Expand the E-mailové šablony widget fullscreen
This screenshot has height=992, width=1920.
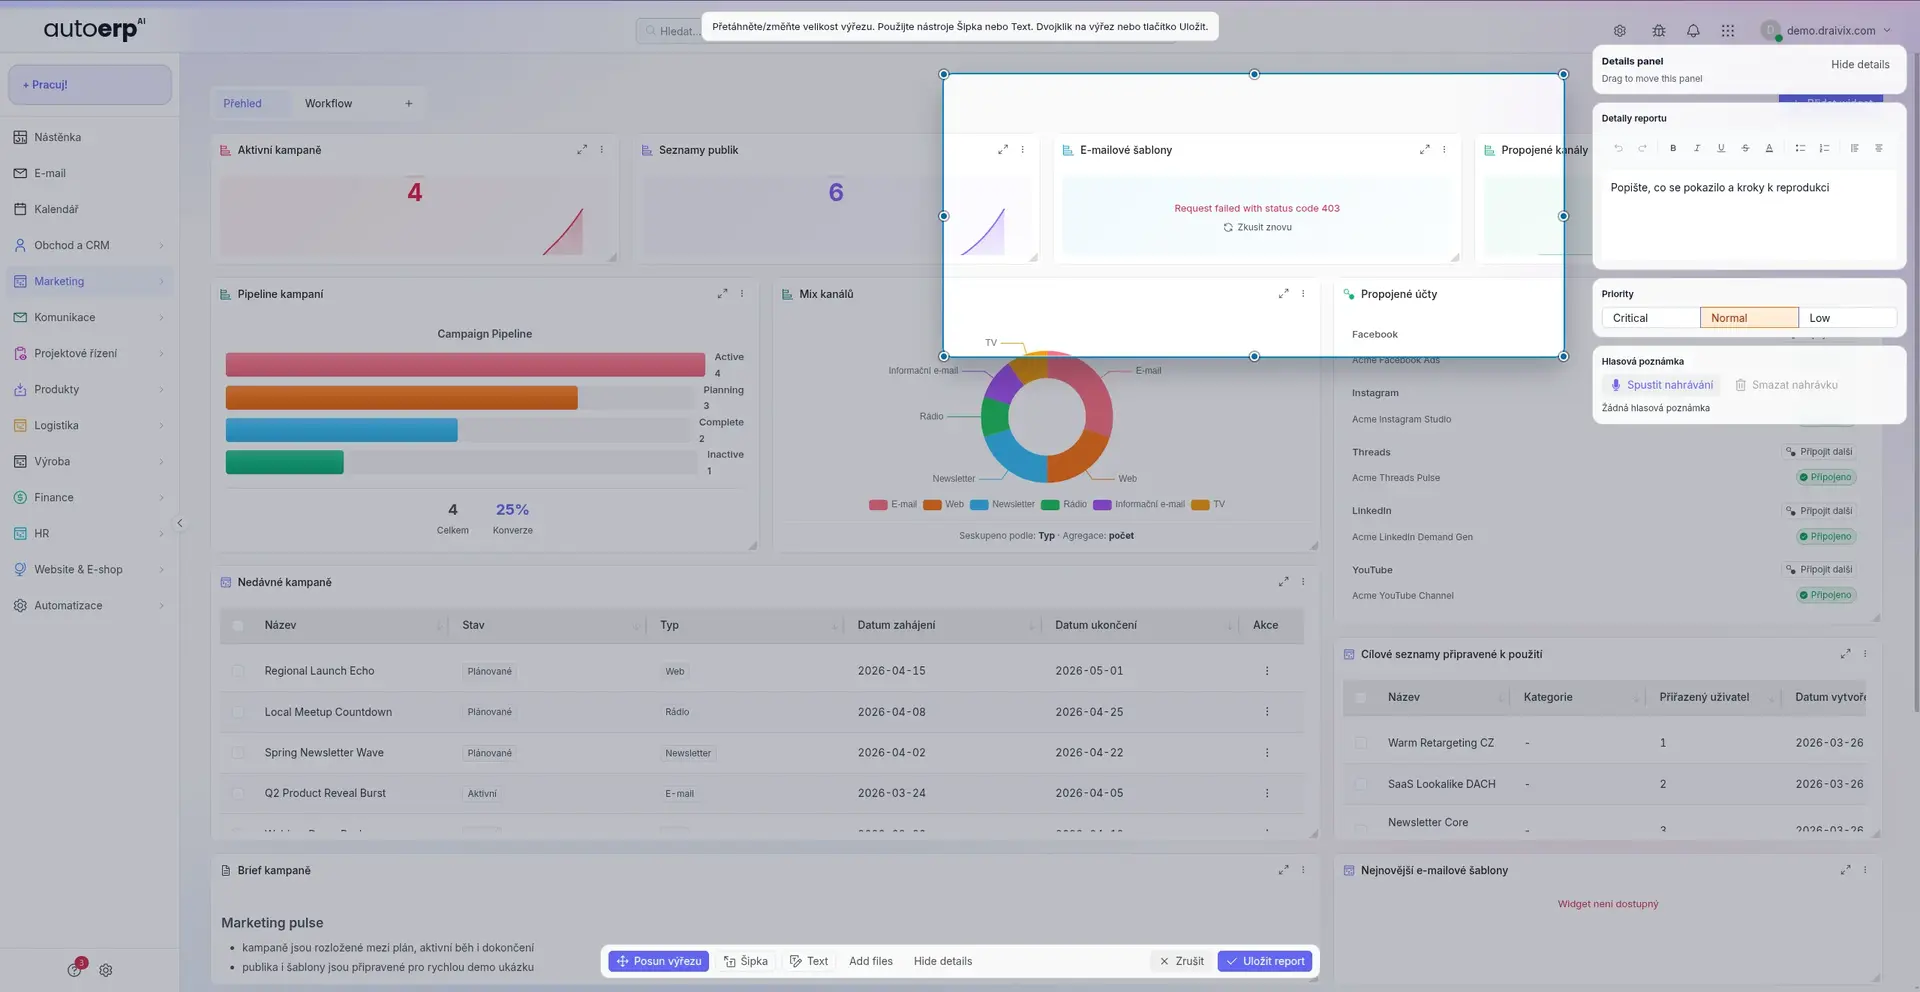(x=1424, y=150)
